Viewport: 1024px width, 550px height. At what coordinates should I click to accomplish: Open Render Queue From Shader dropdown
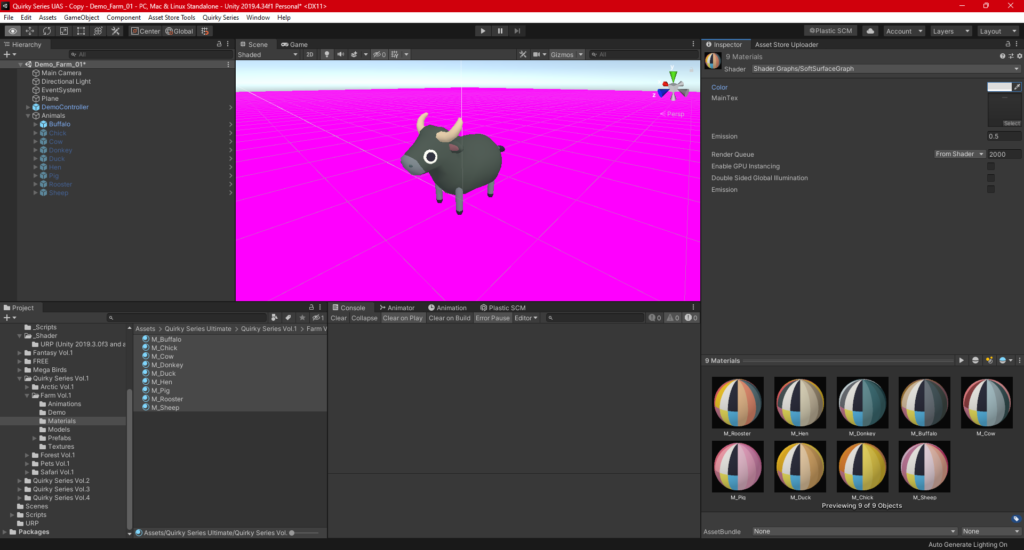(x=959, y=154)
